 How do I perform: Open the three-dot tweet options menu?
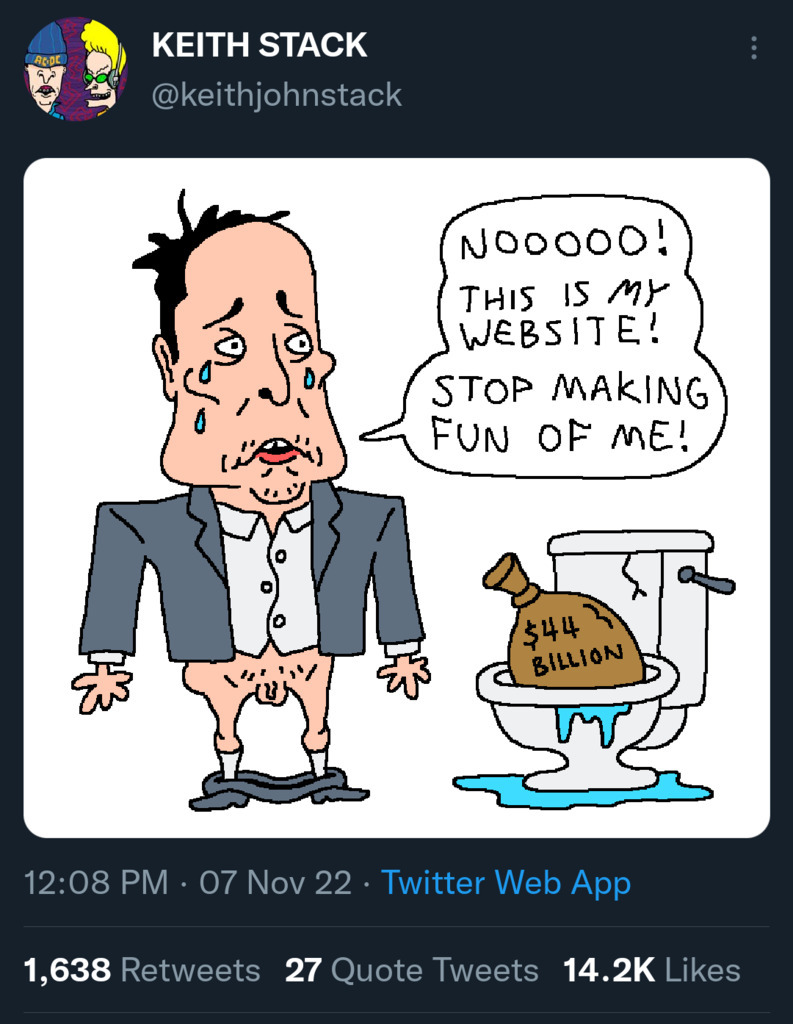point(753,48)
